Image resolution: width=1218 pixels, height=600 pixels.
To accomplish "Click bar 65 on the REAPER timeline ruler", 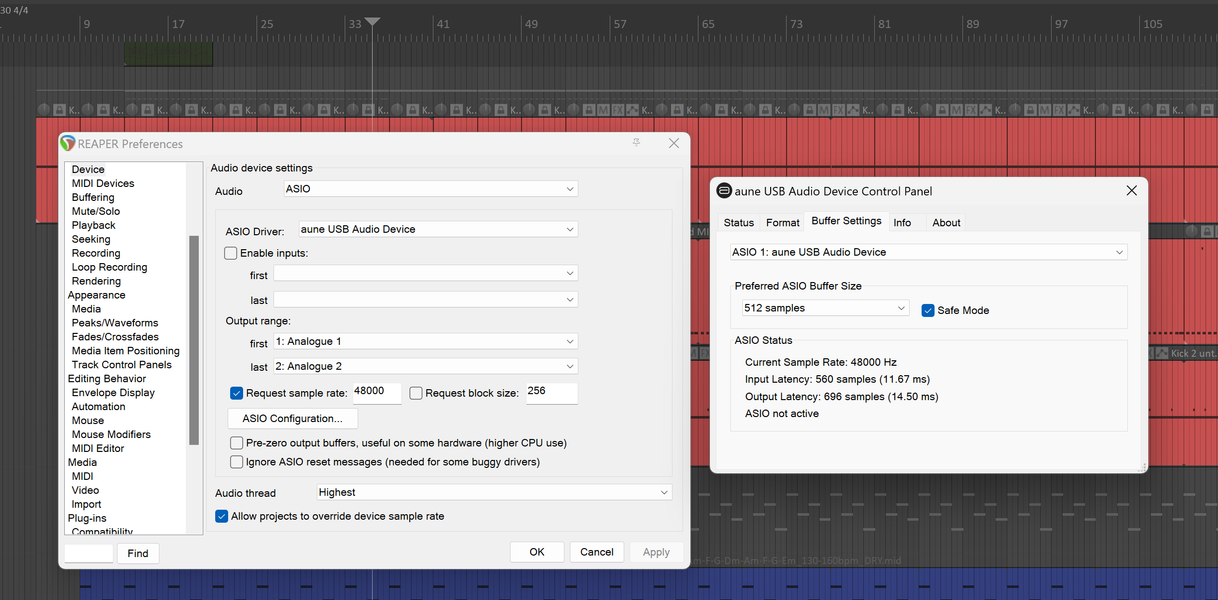I will [708, 24].
